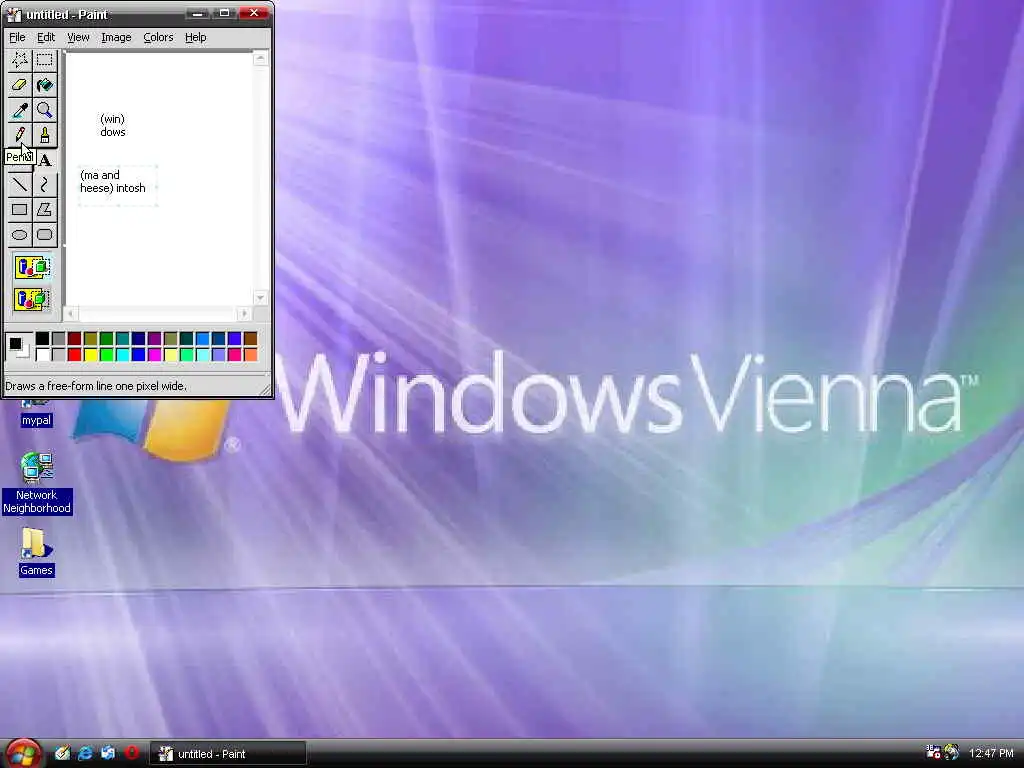Click the untitled - Paint taskbar button
Viewport: 1024px width, 768px height.
point(228,754)
